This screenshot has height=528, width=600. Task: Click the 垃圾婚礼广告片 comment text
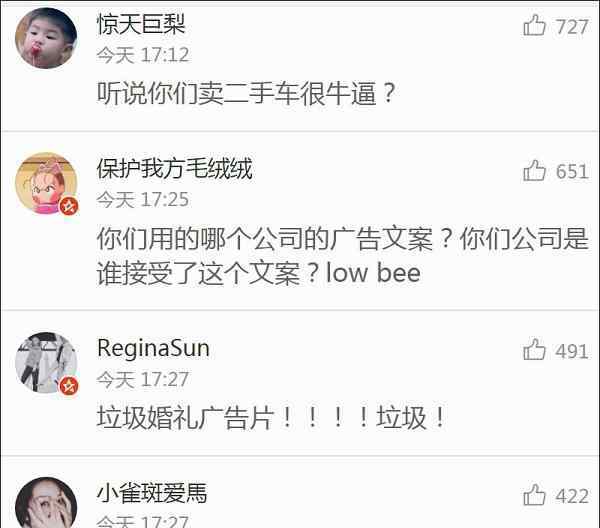tap(271, 417)
